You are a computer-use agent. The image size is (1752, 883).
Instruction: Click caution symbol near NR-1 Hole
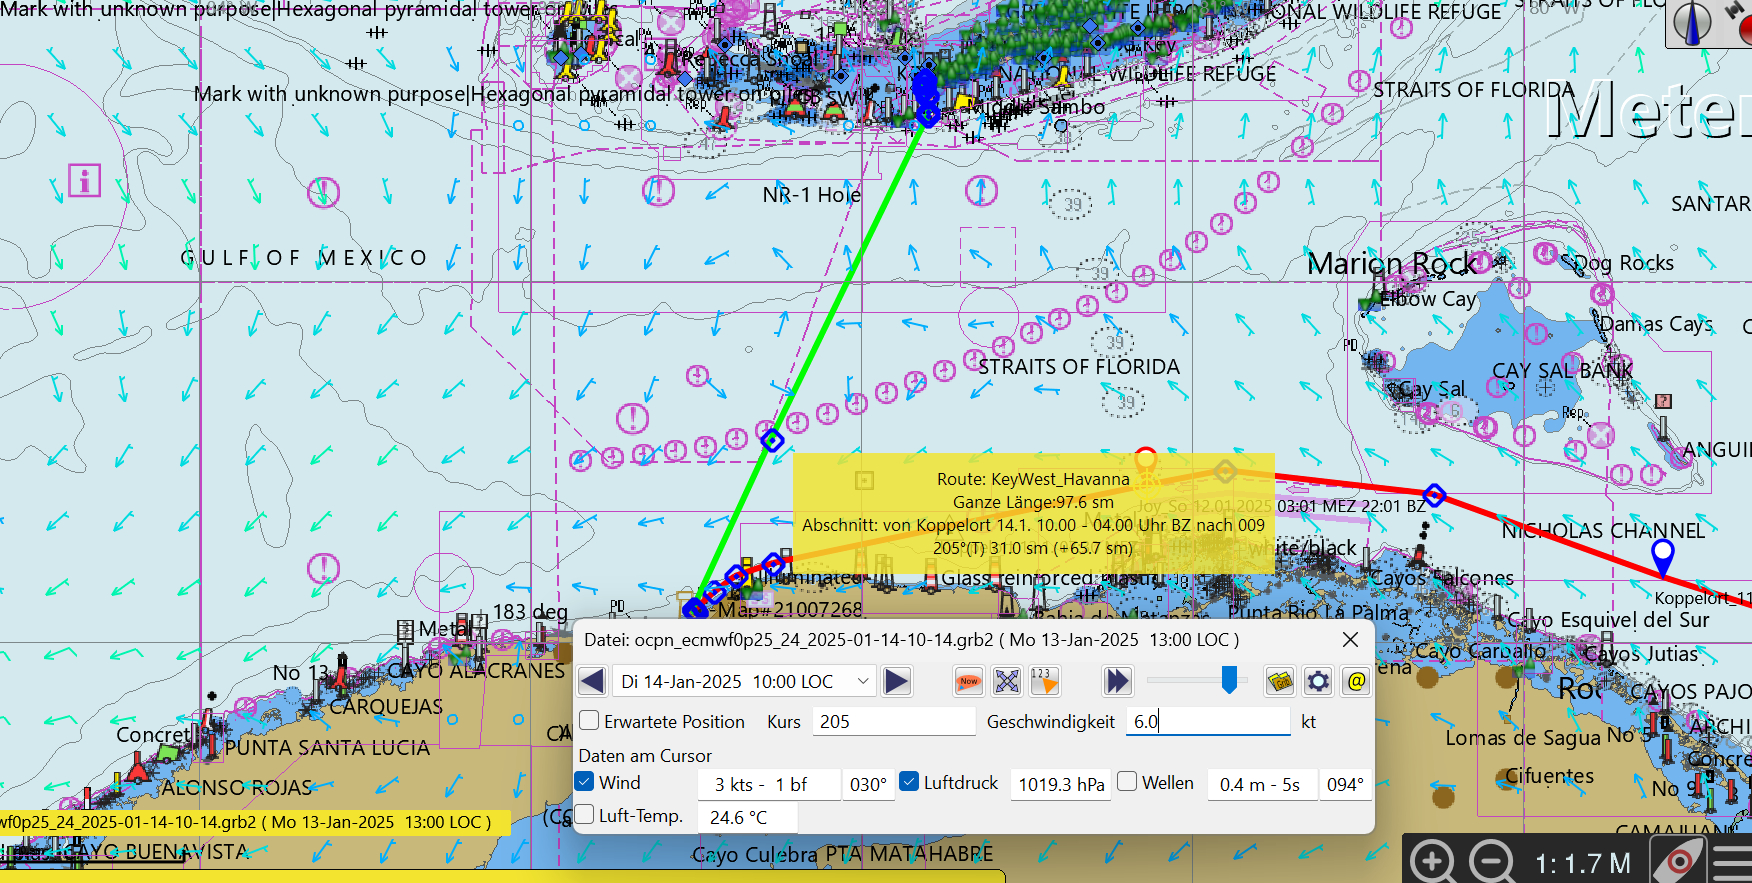pyautogui.click(x=657, y=190)
